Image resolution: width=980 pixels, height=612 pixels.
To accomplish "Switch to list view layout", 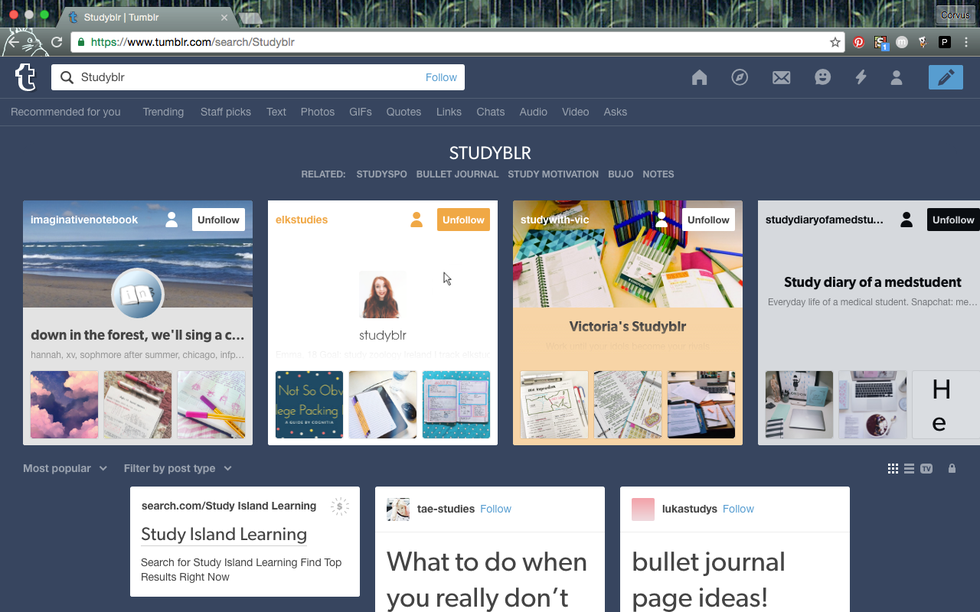I will [x=909, y=468].
